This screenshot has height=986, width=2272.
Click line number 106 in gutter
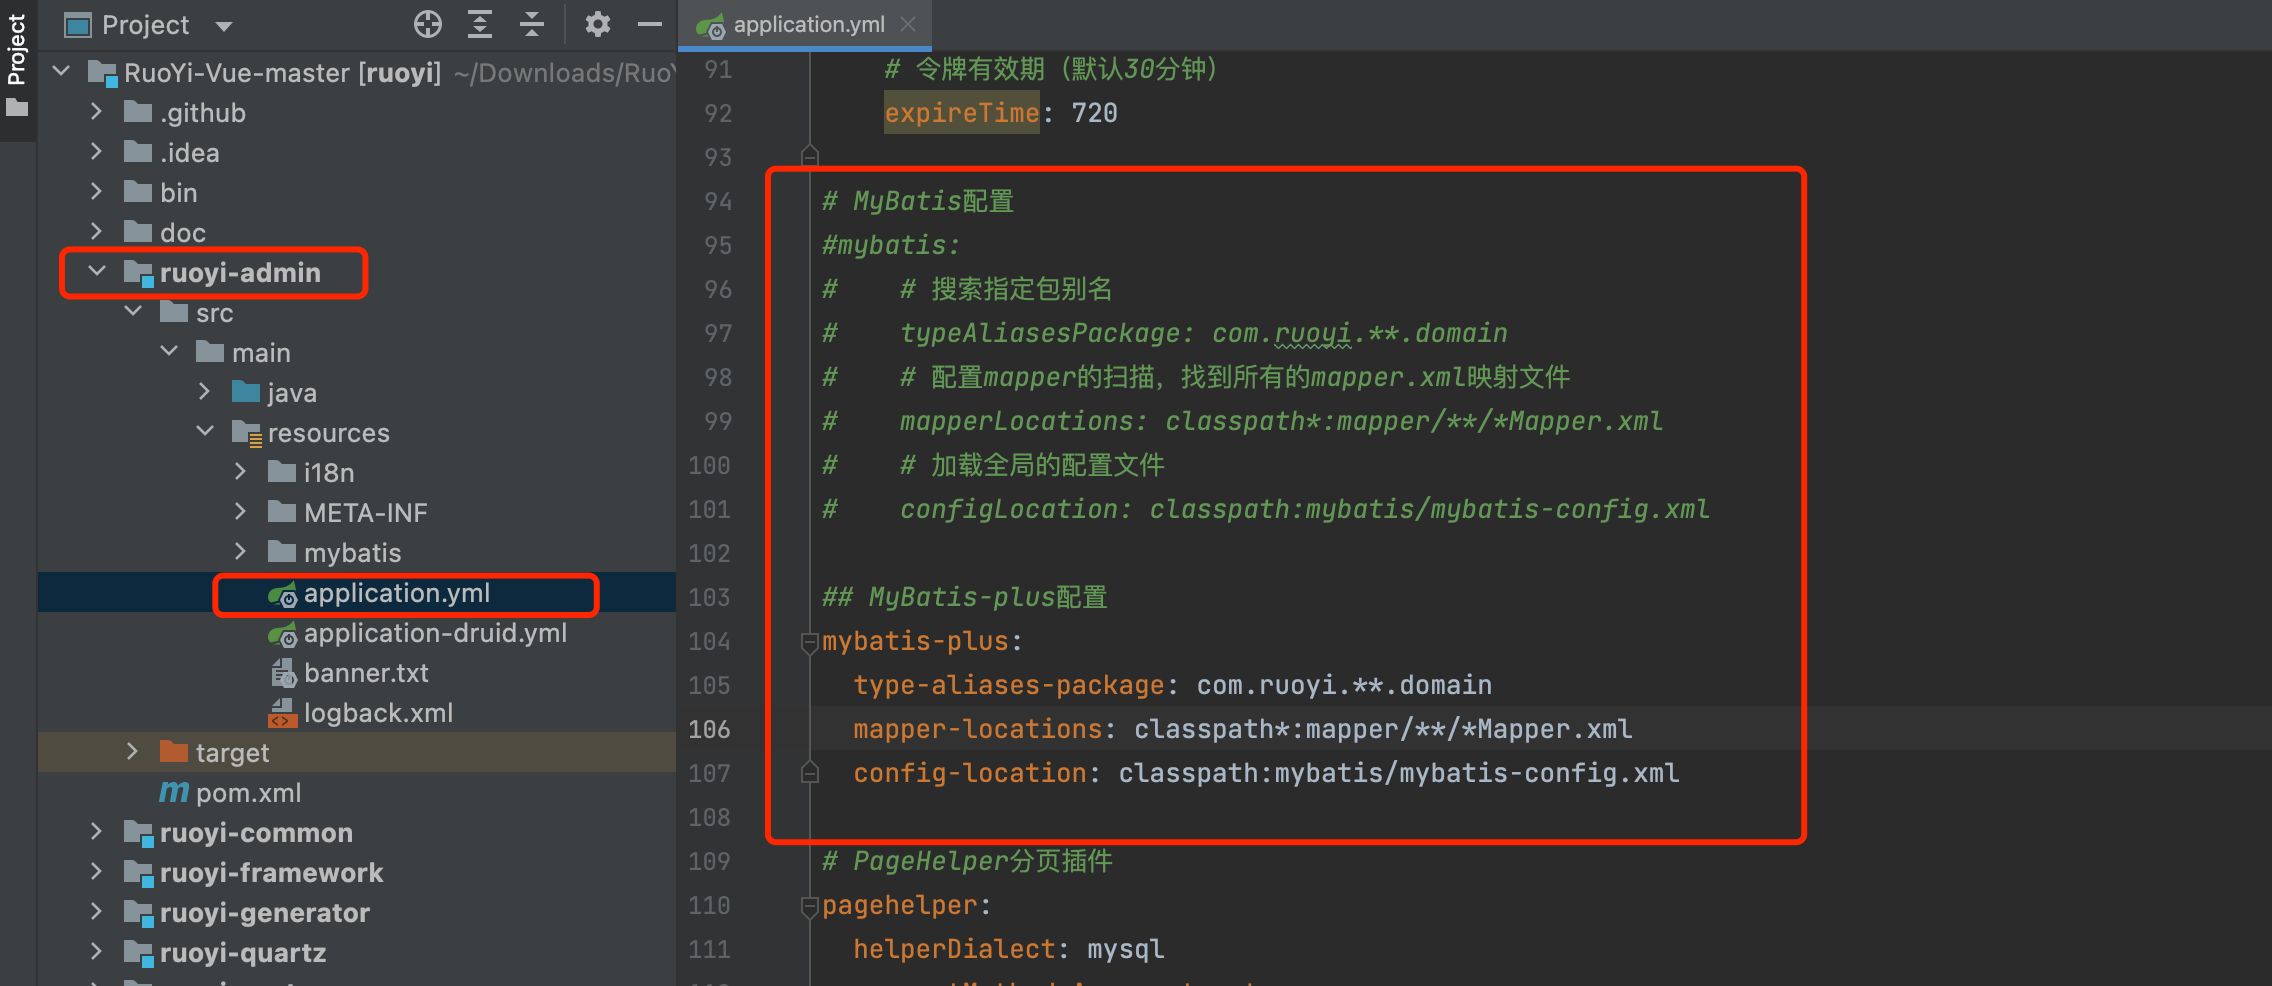point(709,729)
